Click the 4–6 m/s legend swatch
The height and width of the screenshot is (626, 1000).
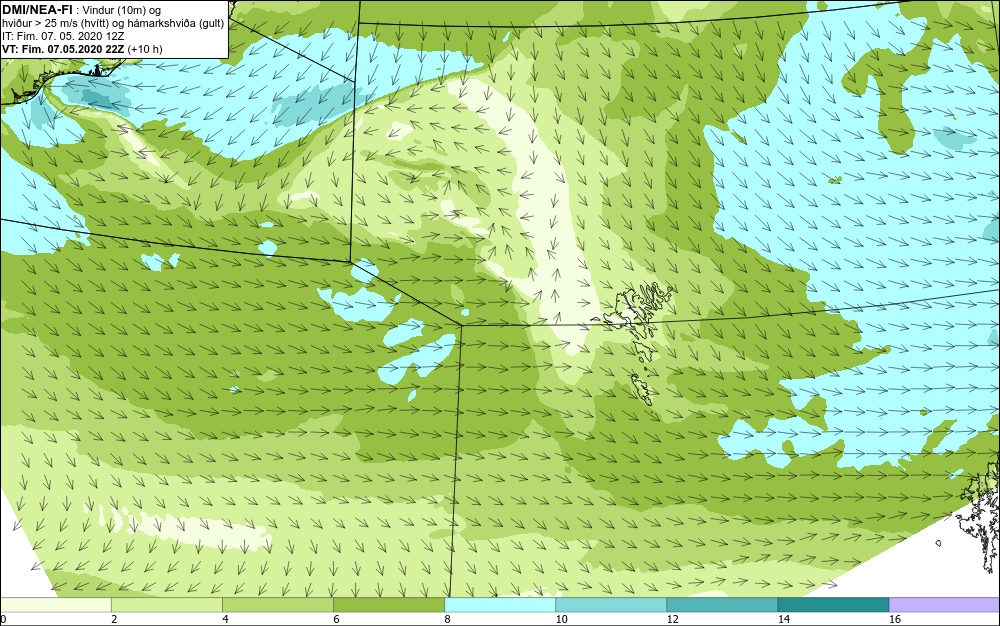[277, 605]
